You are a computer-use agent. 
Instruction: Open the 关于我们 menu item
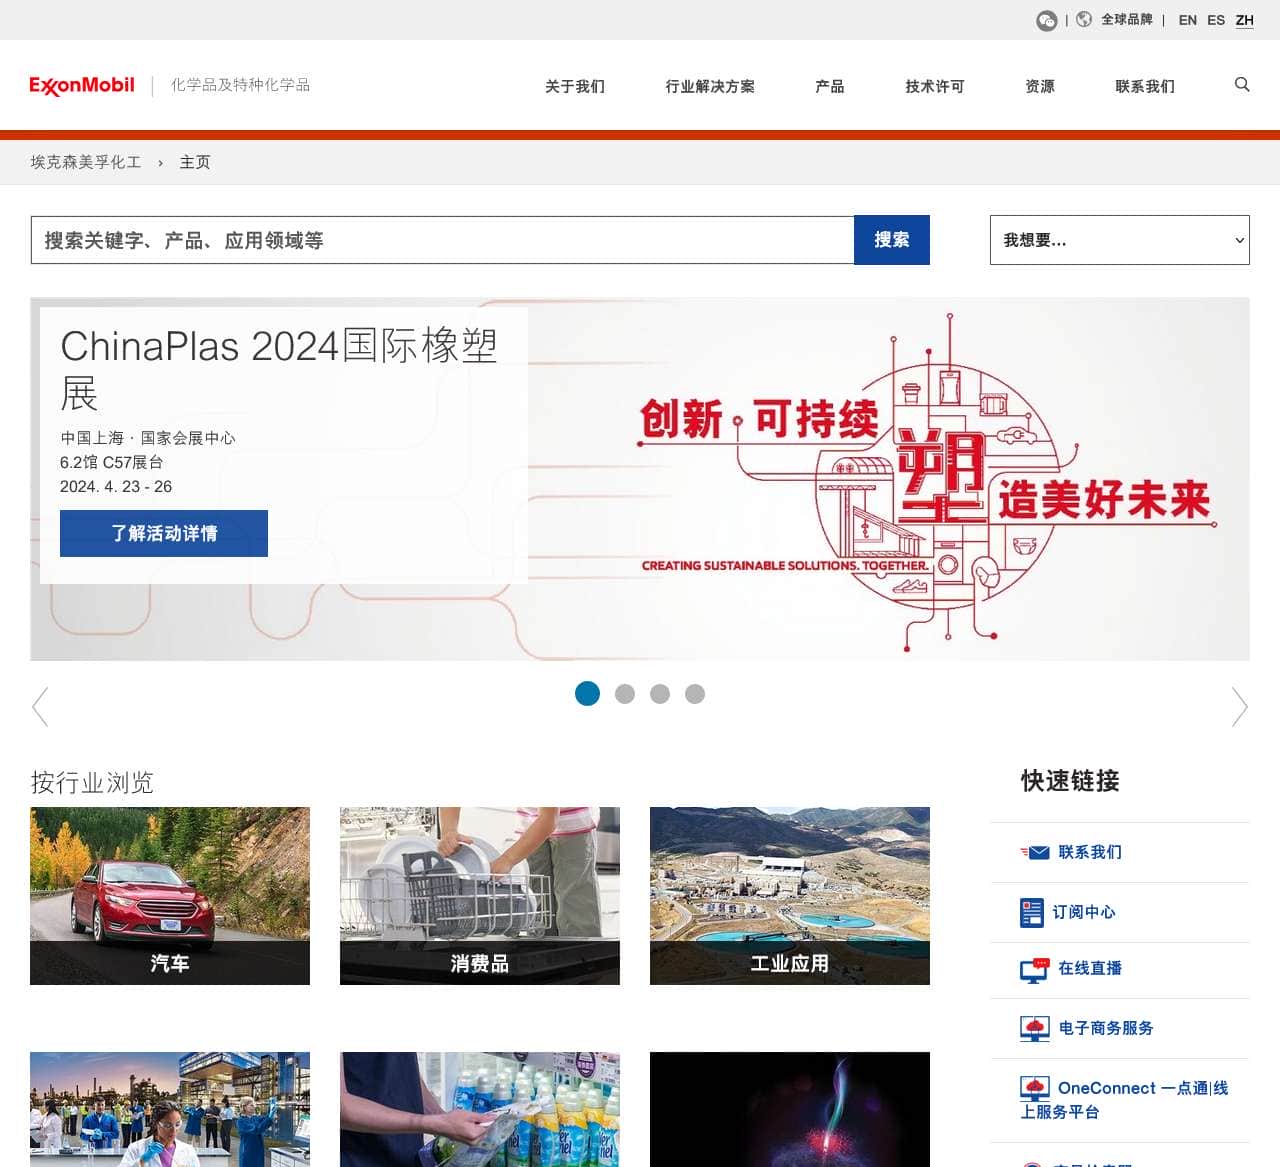pyautogui.click(x=575, y=87)
